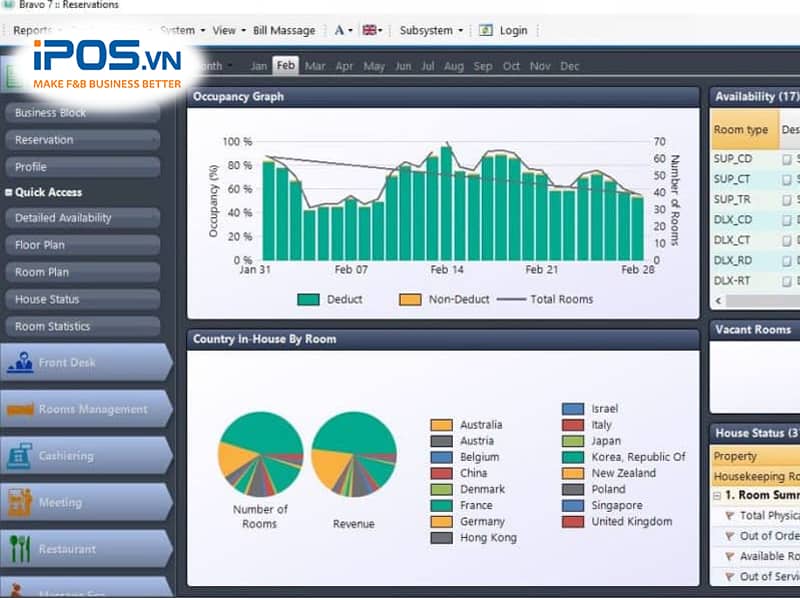This screenshot has width=800, height=600.
Task: Tick the checkbox in the SUP_CD row
Action: click(787, 159)
